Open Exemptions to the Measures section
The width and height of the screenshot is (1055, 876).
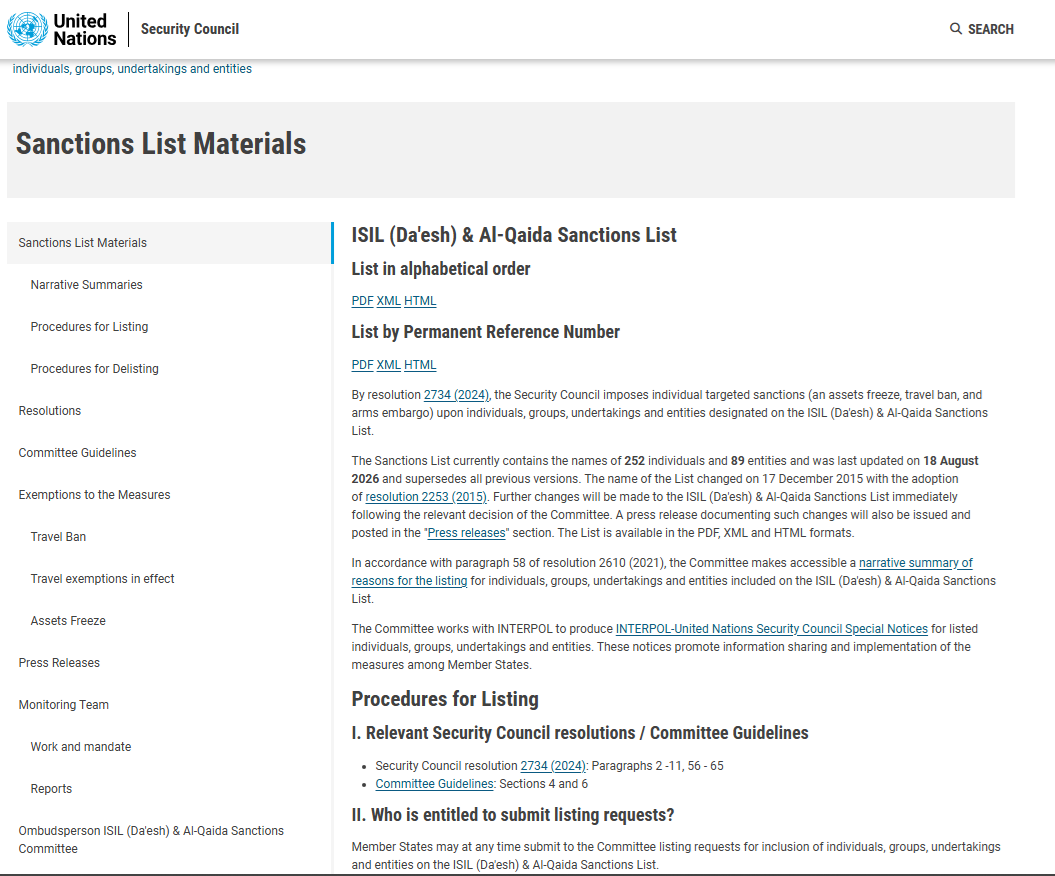pyautogui.click(x=94, y=495)
